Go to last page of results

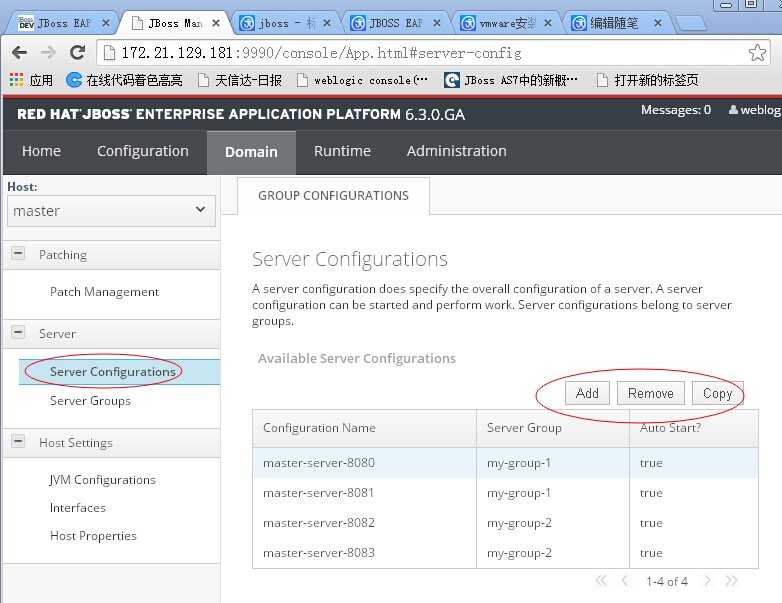(x=731, y=581)
